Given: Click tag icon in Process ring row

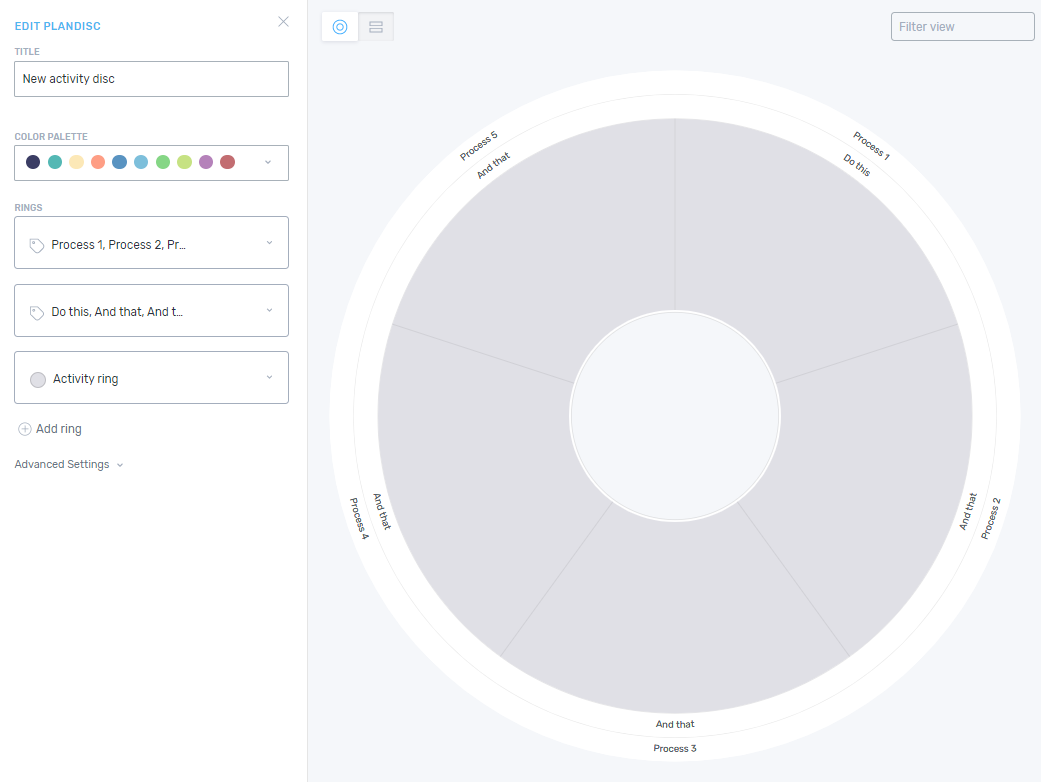Looking at the screenshot, I should point(37,245).
